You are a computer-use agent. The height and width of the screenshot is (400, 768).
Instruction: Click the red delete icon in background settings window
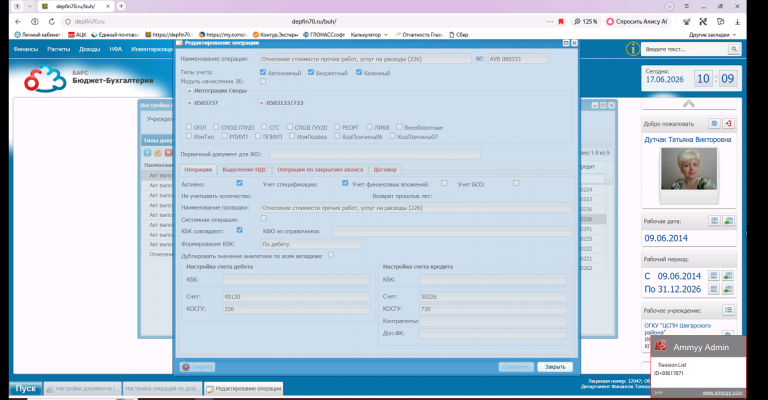point(168,153)
